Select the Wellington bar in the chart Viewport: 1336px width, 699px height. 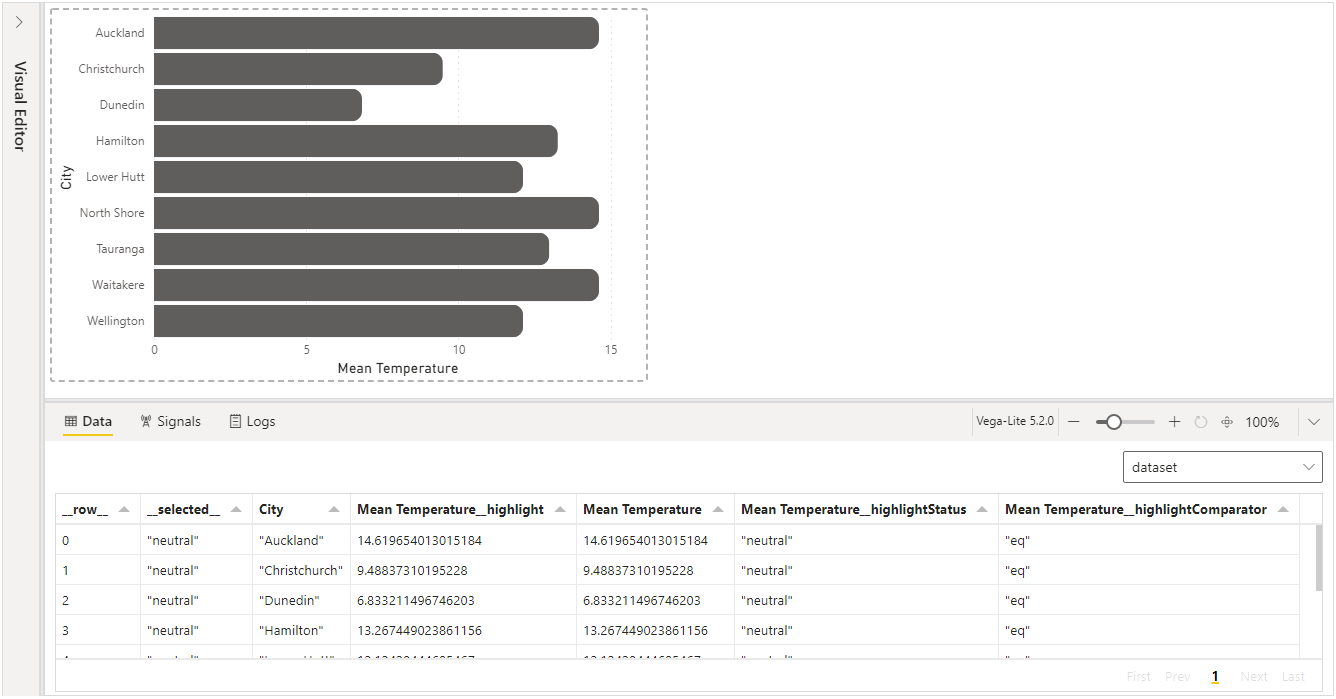pyautogui.click(x=338, y=321)
